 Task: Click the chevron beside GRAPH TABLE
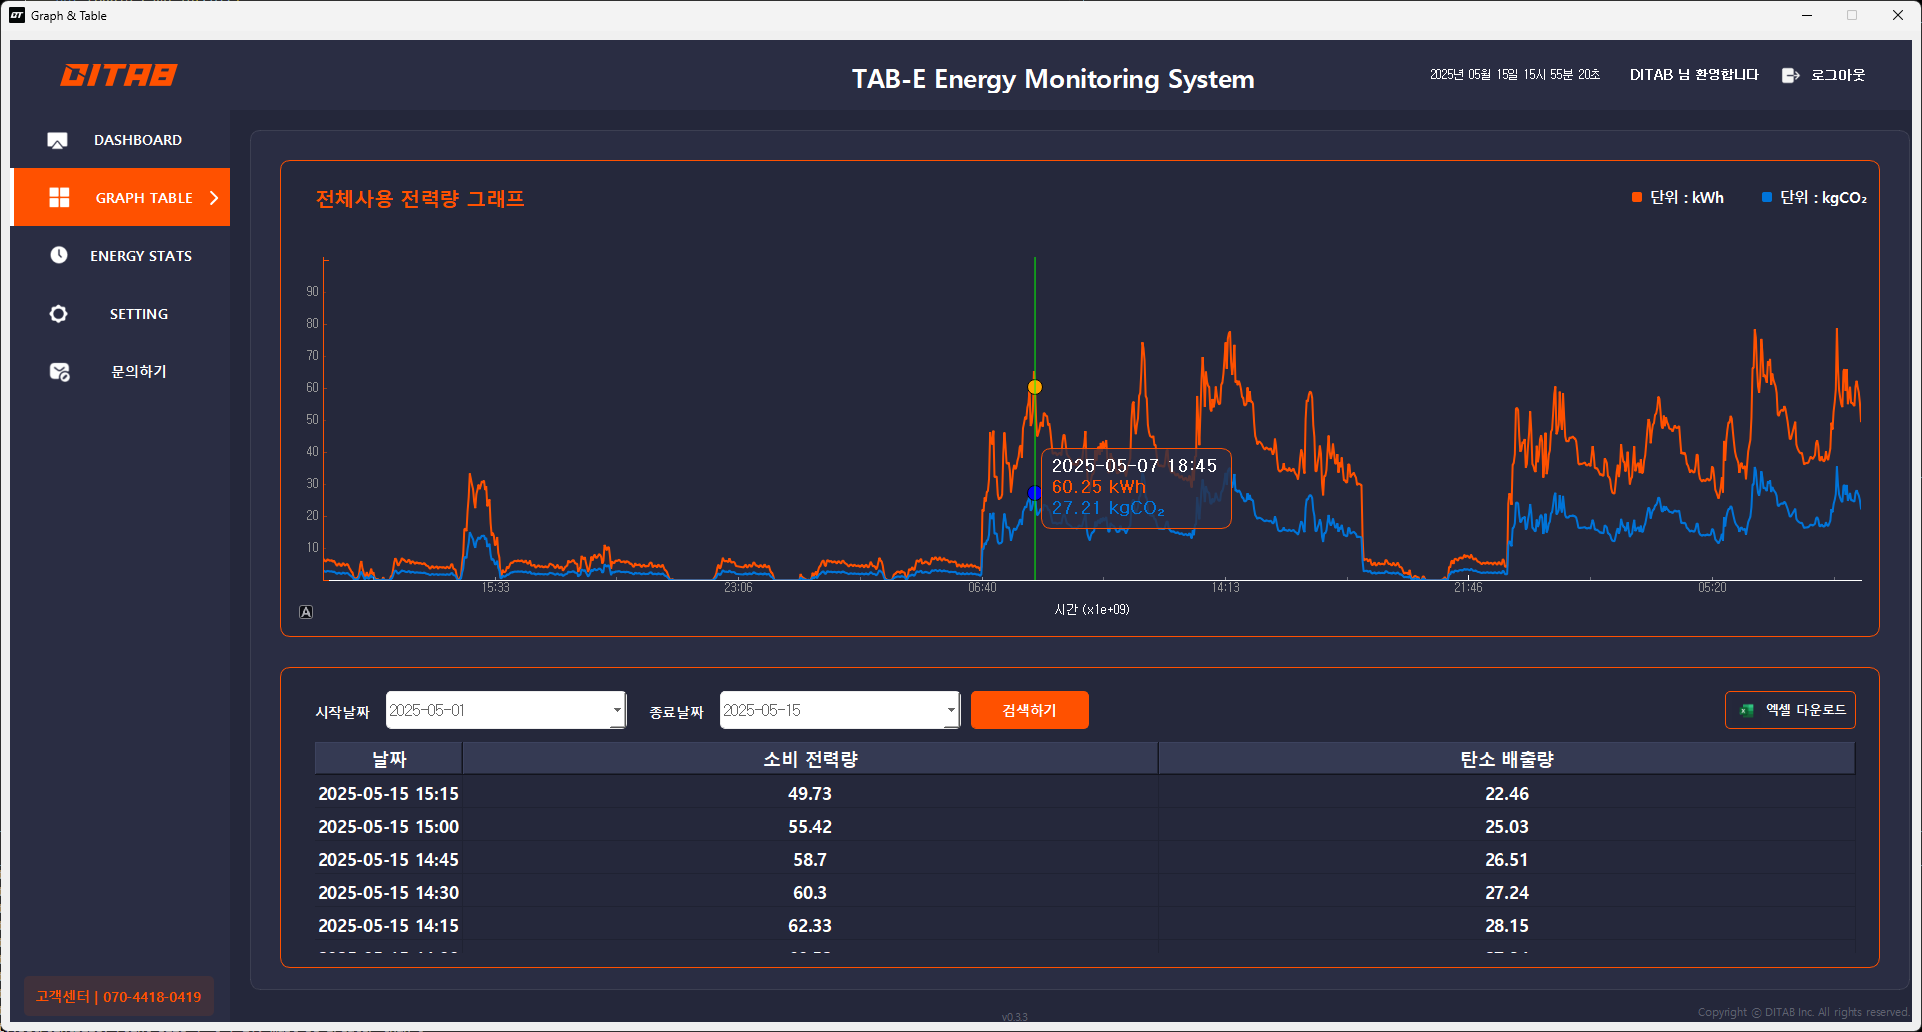coord(214,198)
